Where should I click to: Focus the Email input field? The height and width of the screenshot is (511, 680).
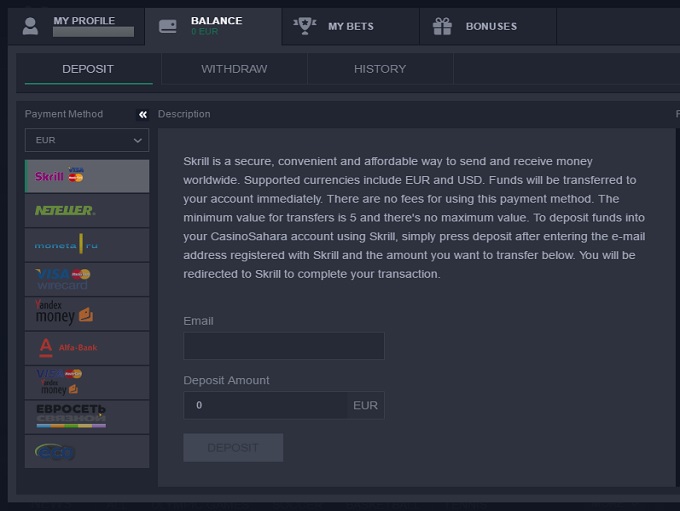[284, 346]
